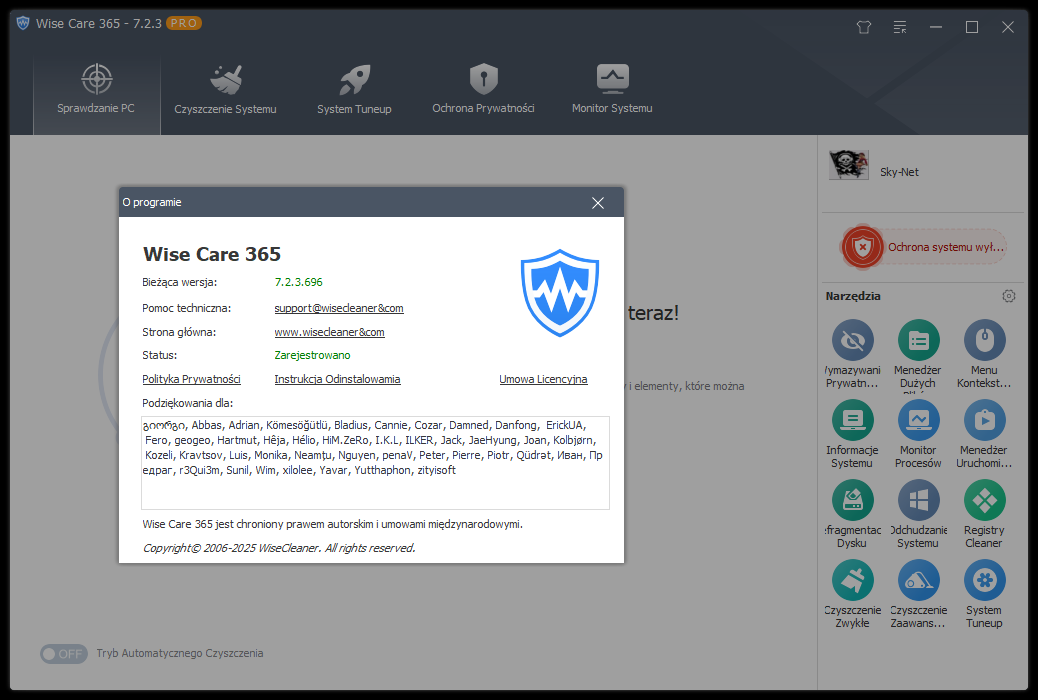Click the Sky-Net pirate avatar
The width and height of the screenshot is (1038, 700).
(849, 166)
